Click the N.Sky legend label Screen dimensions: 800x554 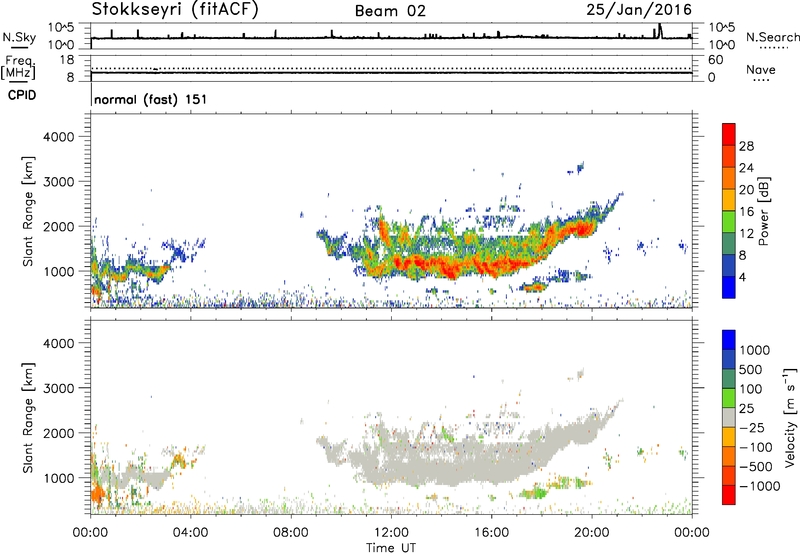(19, 37)
